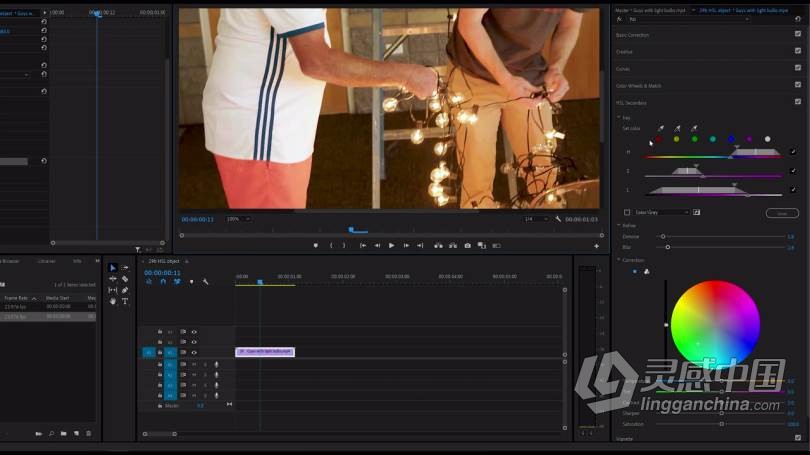Image resolution: width=810 pixels, height=455 pixels.
Task: Select the purple clip on V1
Action: [x=265, y=352]
